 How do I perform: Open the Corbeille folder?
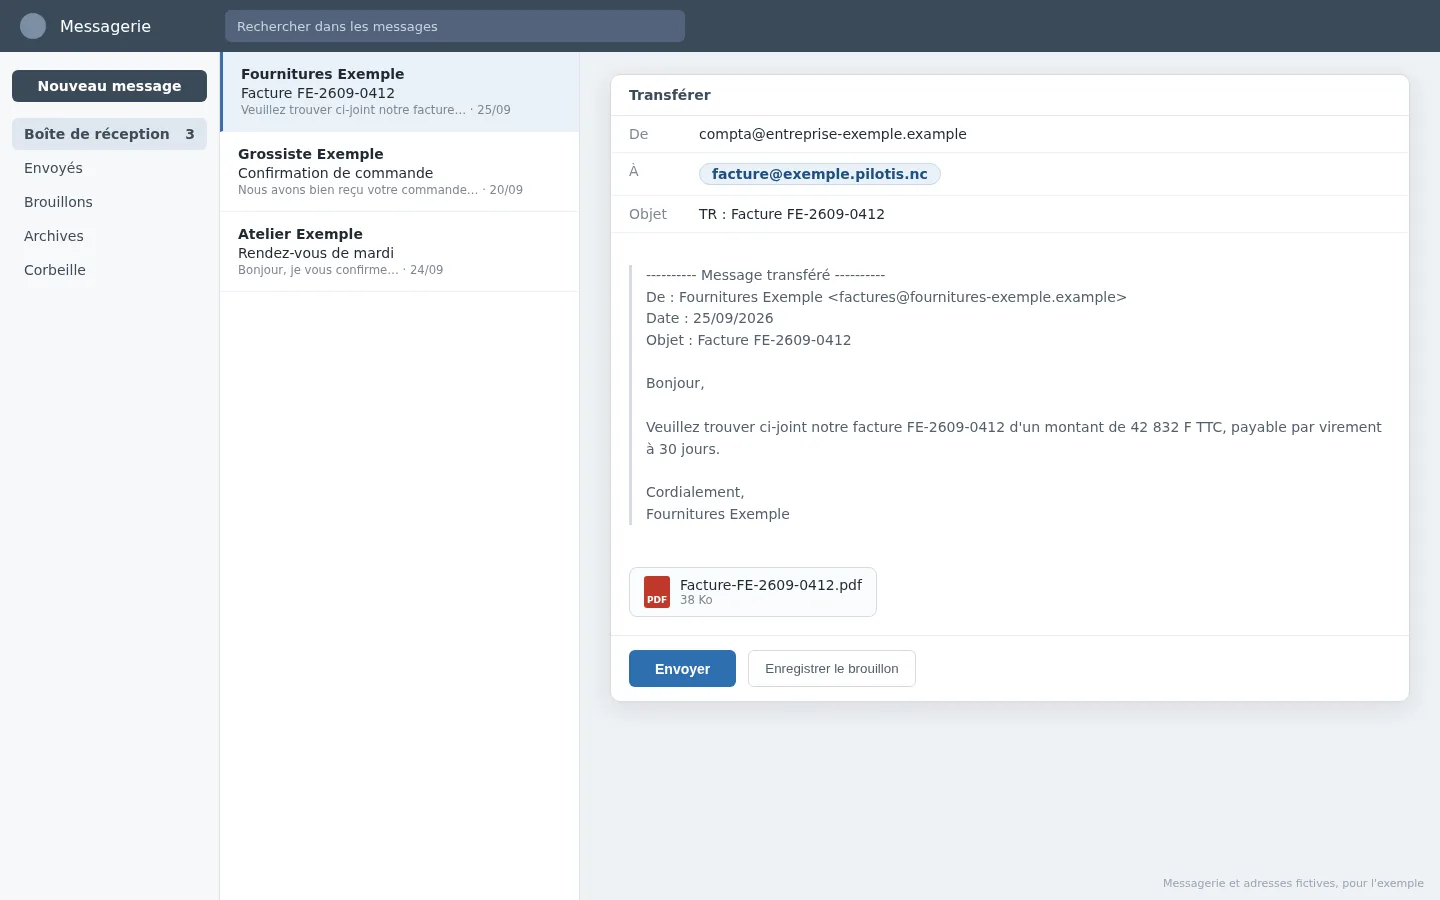click(110, 270)
